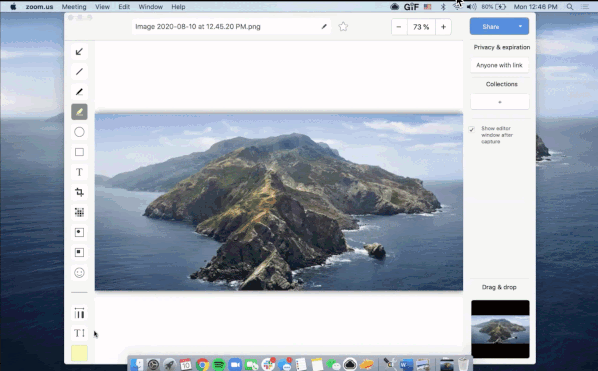Click the CloudApp cloud icon in menu bar
The width and height of the screenshot is (598, 371).
[395, 6]
